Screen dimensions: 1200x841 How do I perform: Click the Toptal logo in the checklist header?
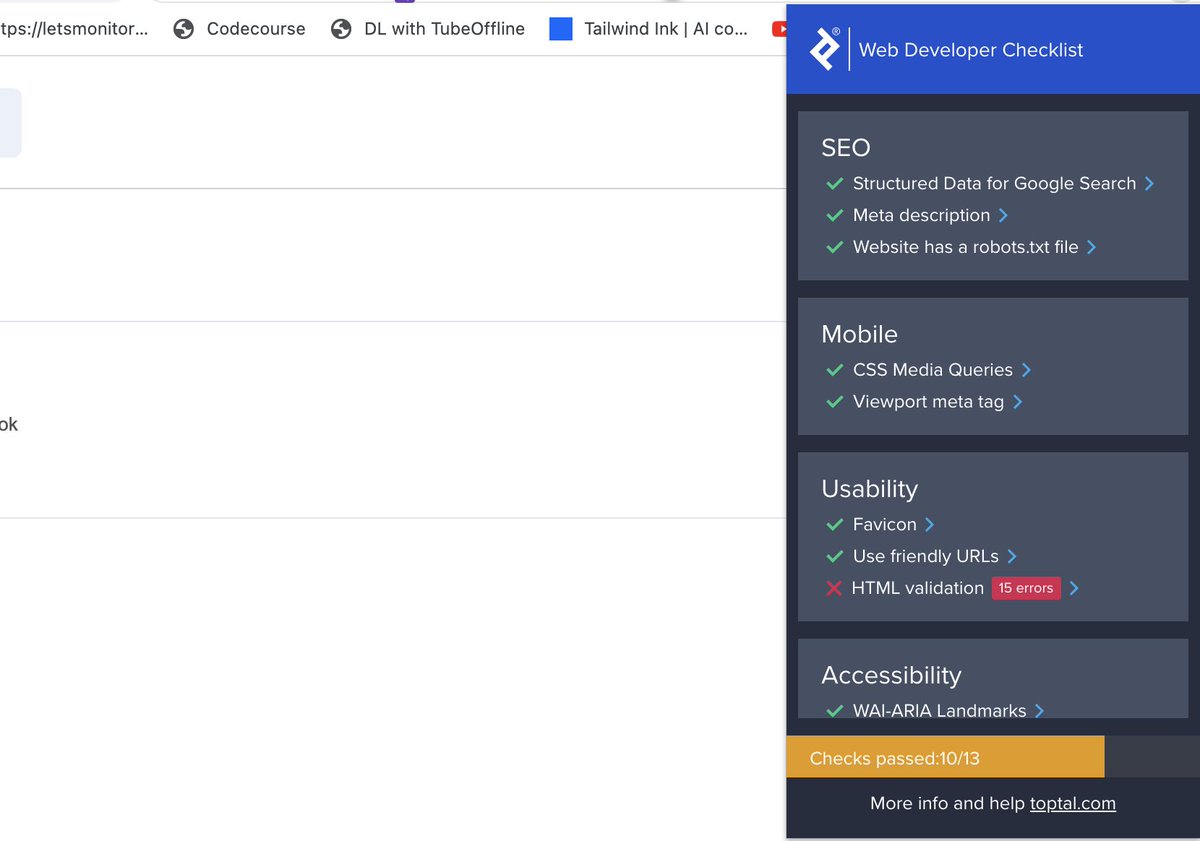click(x=823, y=48)
